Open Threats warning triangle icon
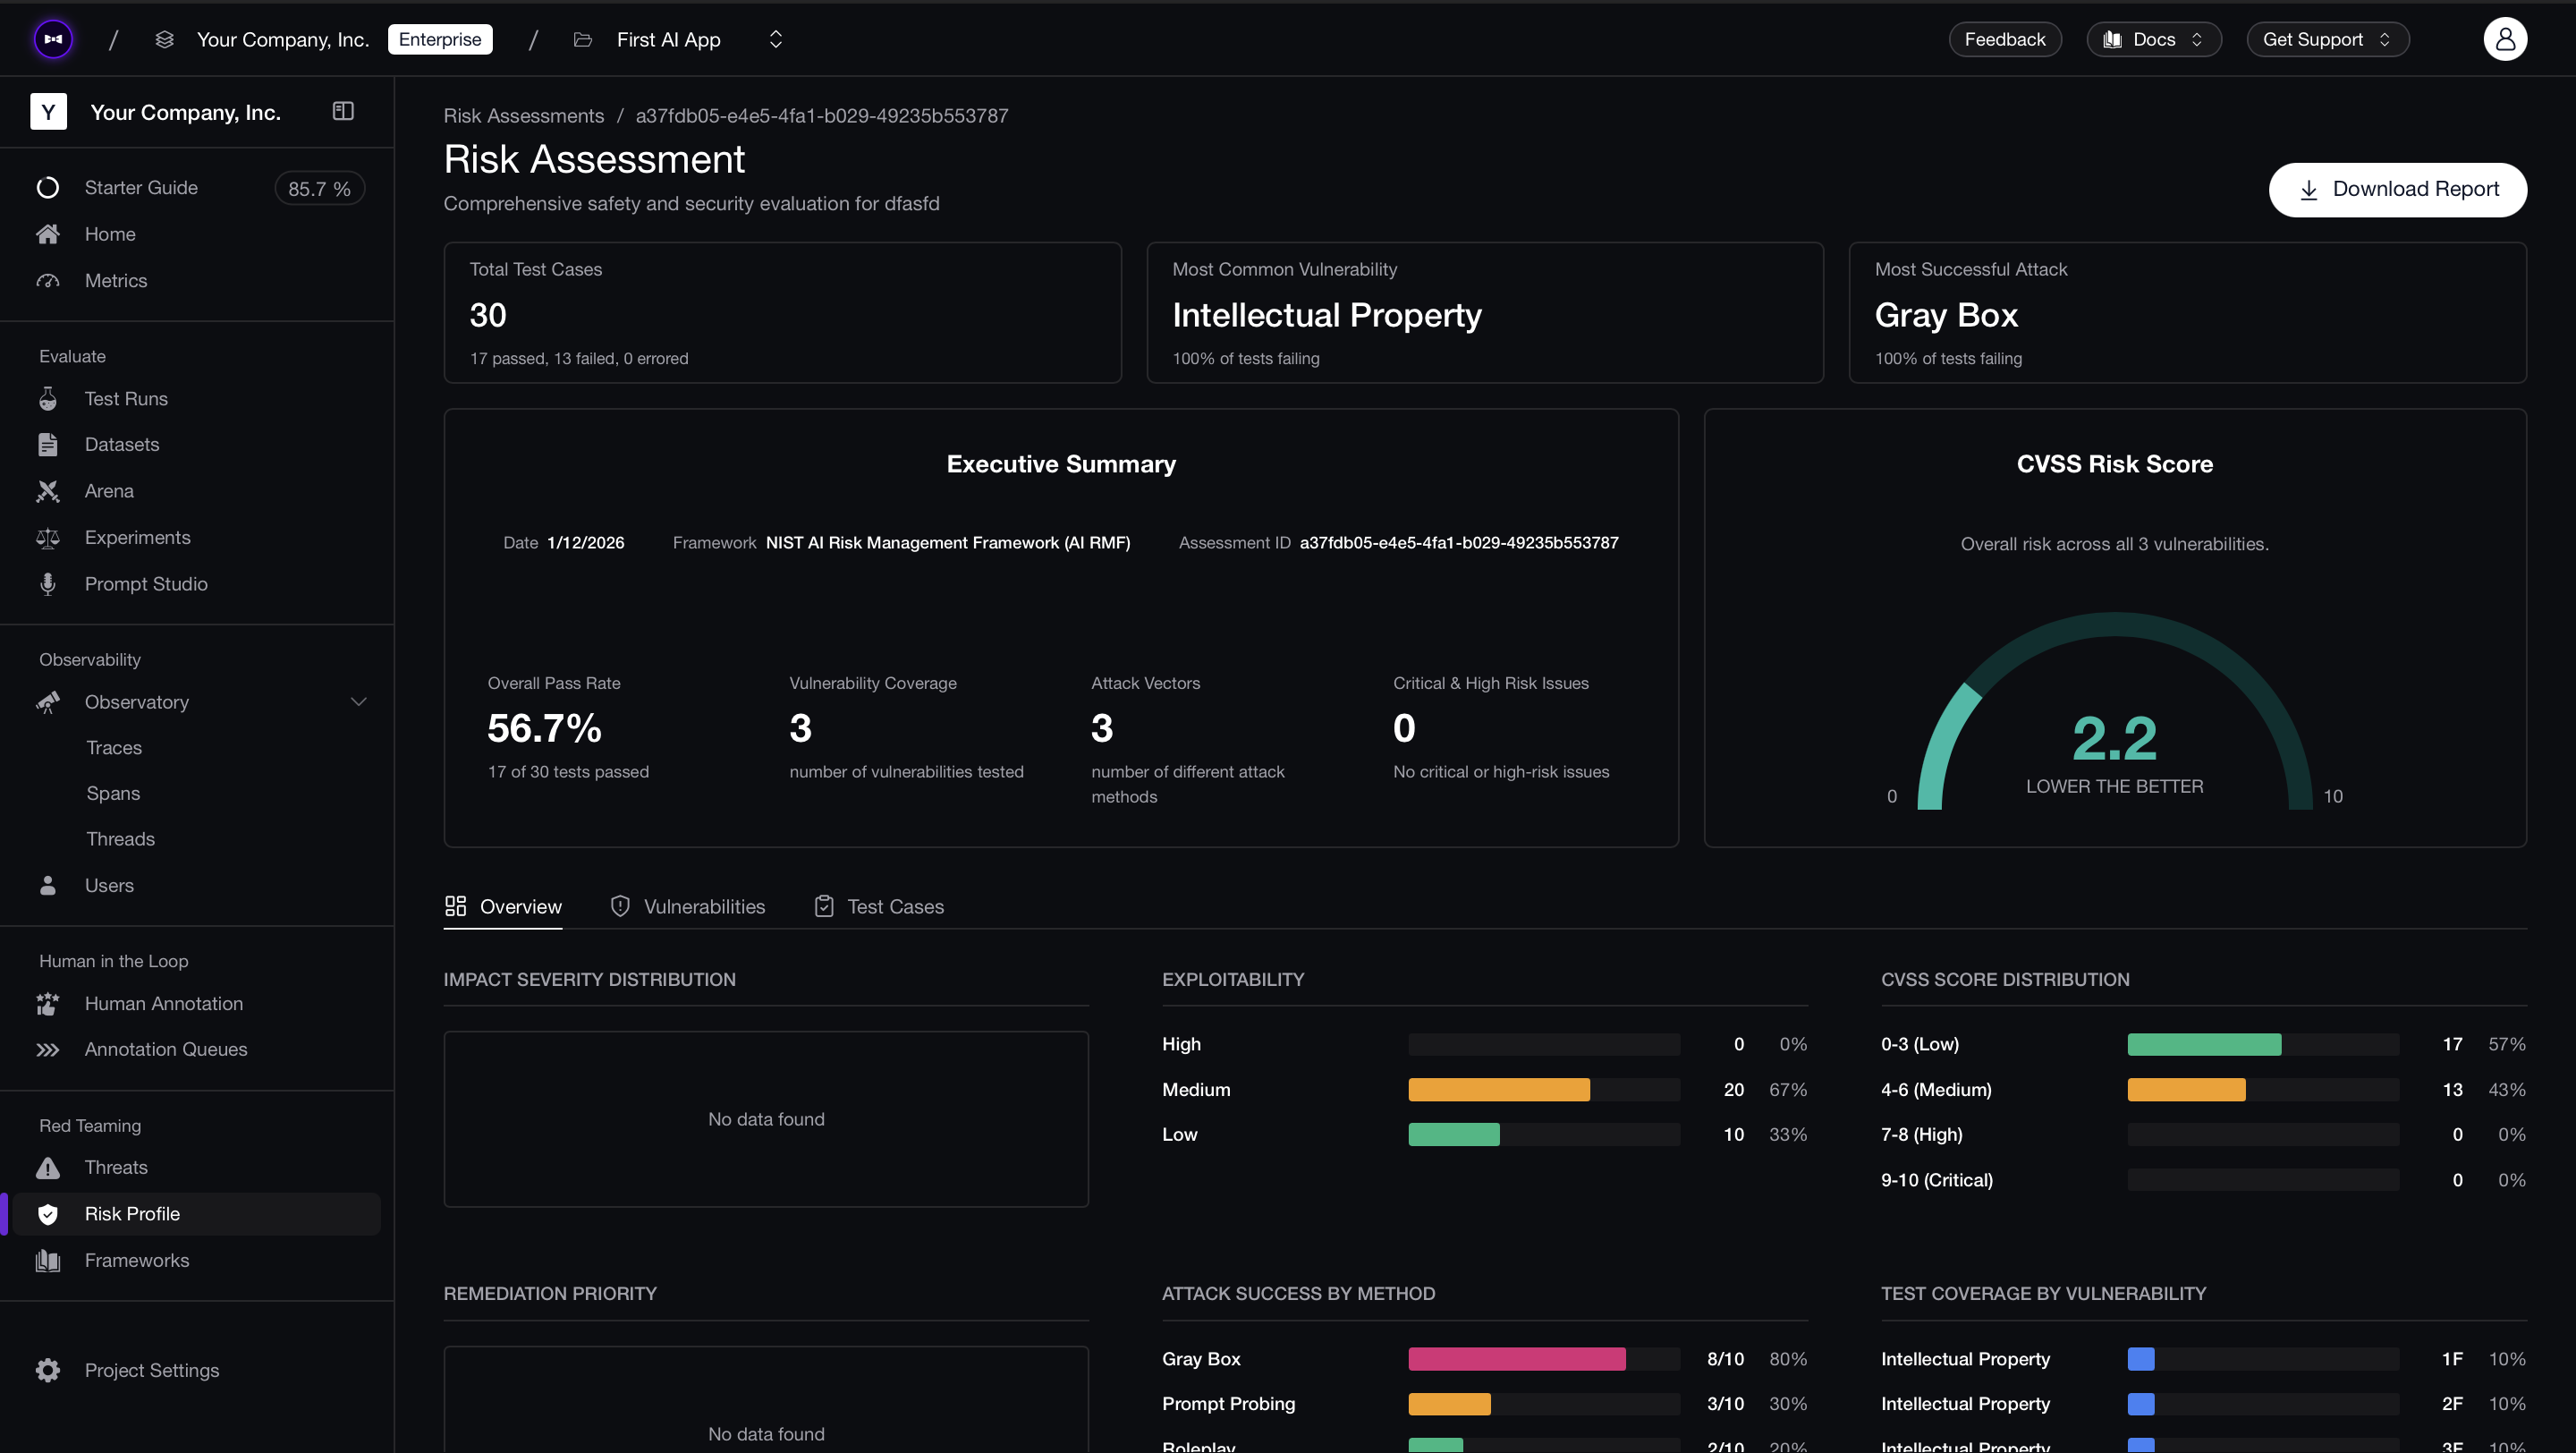The image size is (2576, 1453). coord(47,1167)
